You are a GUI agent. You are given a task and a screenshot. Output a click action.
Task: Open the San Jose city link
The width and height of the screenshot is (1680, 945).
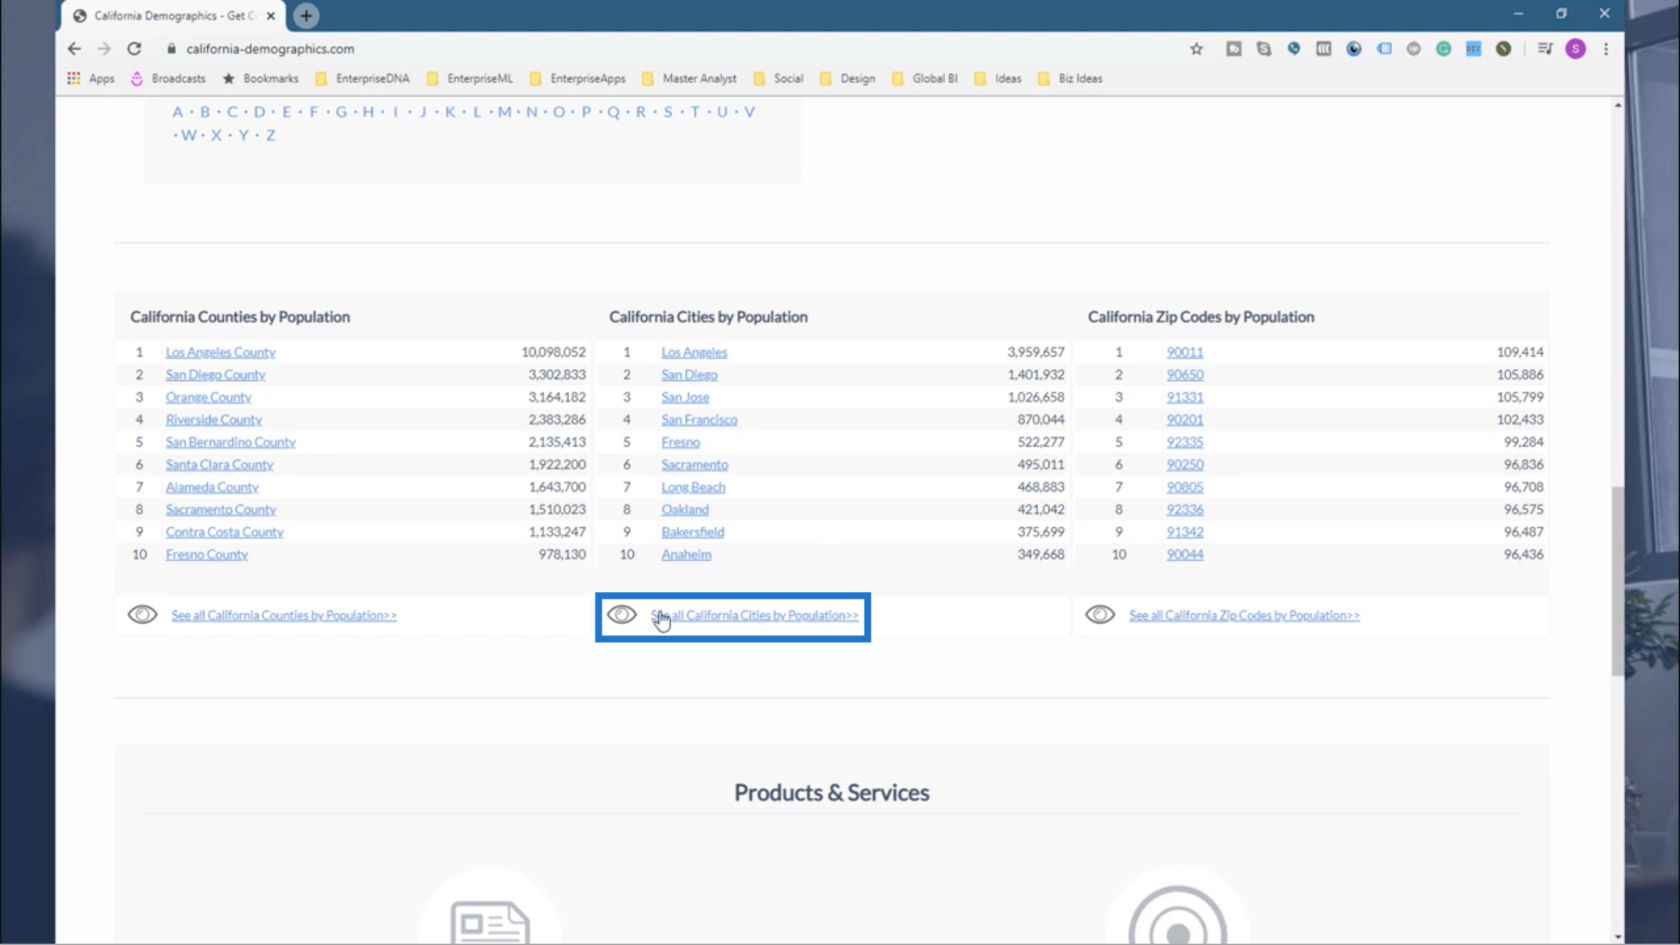click(x=685, y=397)
